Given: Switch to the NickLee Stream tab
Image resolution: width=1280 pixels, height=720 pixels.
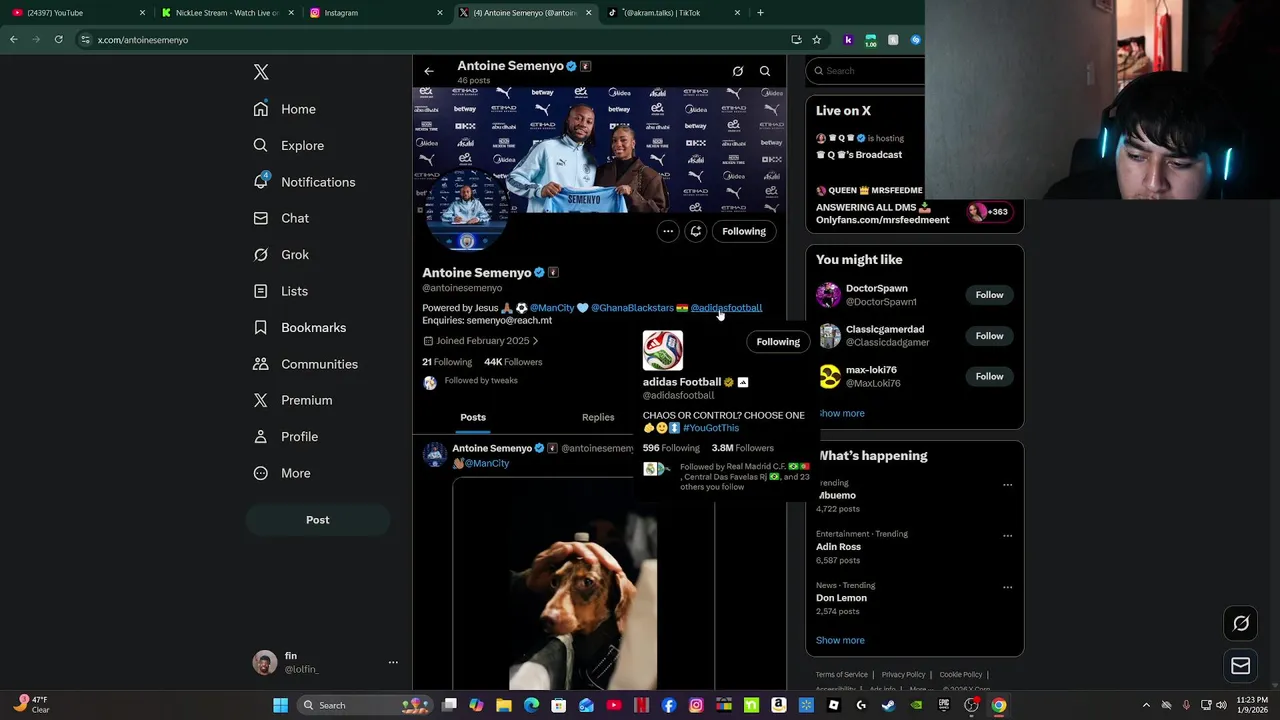Looking at the screenshot, I should pyautogui.click(x=228, y=13).
